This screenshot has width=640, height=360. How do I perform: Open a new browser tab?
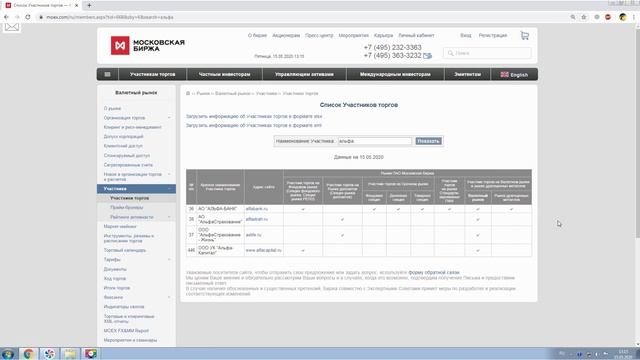pos(89,5)
